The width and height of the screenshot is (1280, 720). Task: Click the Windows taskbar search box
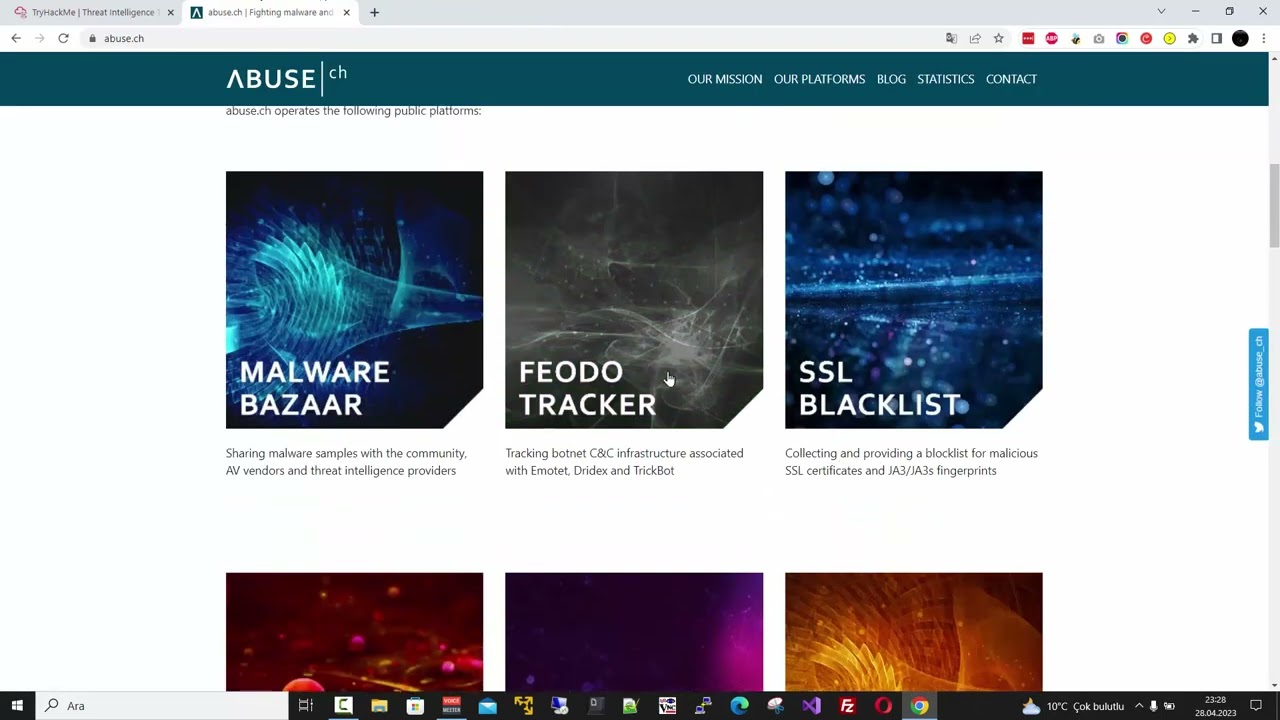160,706
